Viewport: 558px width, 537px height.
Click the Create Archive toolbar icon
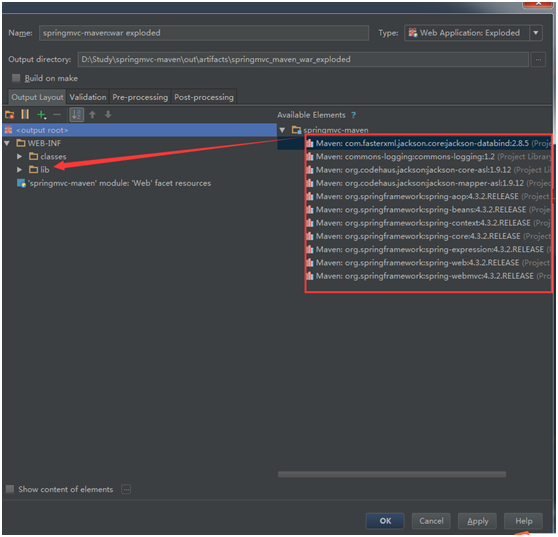25,115
